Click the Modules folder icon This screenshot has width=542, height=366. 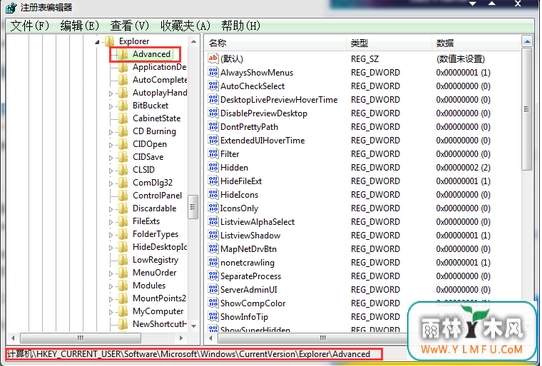(x=123, y=285)
